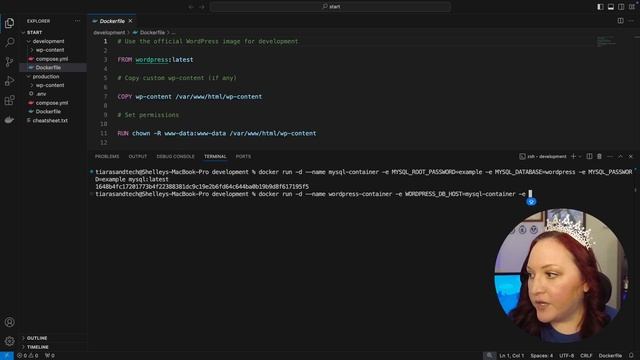This screenshot has width=640, height=360.
Task: Switch to the Ports tab
Action: pyautogui.click(x=243, y=156)
